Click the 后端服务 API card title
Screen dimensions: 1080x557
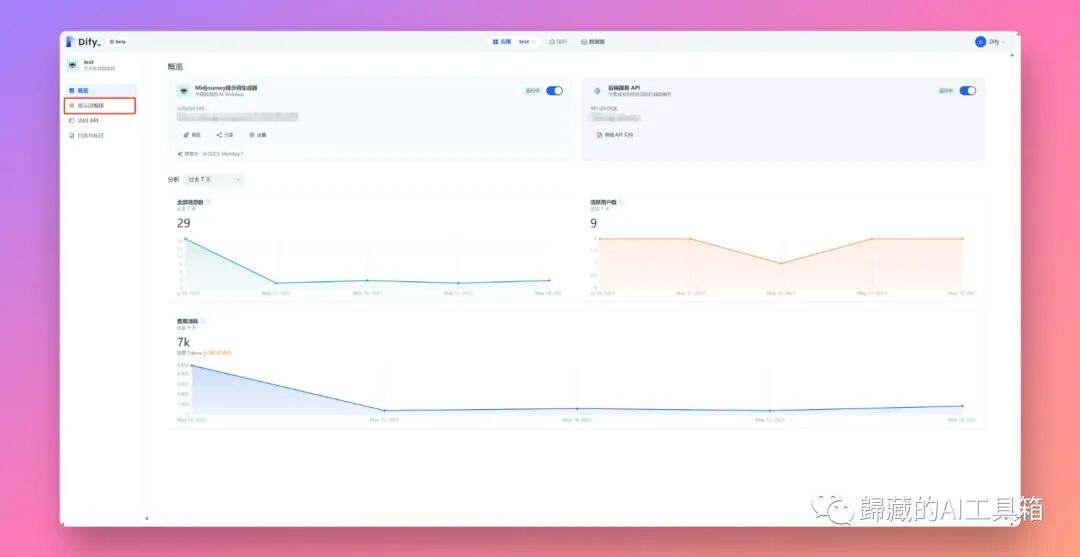[624, 88]
